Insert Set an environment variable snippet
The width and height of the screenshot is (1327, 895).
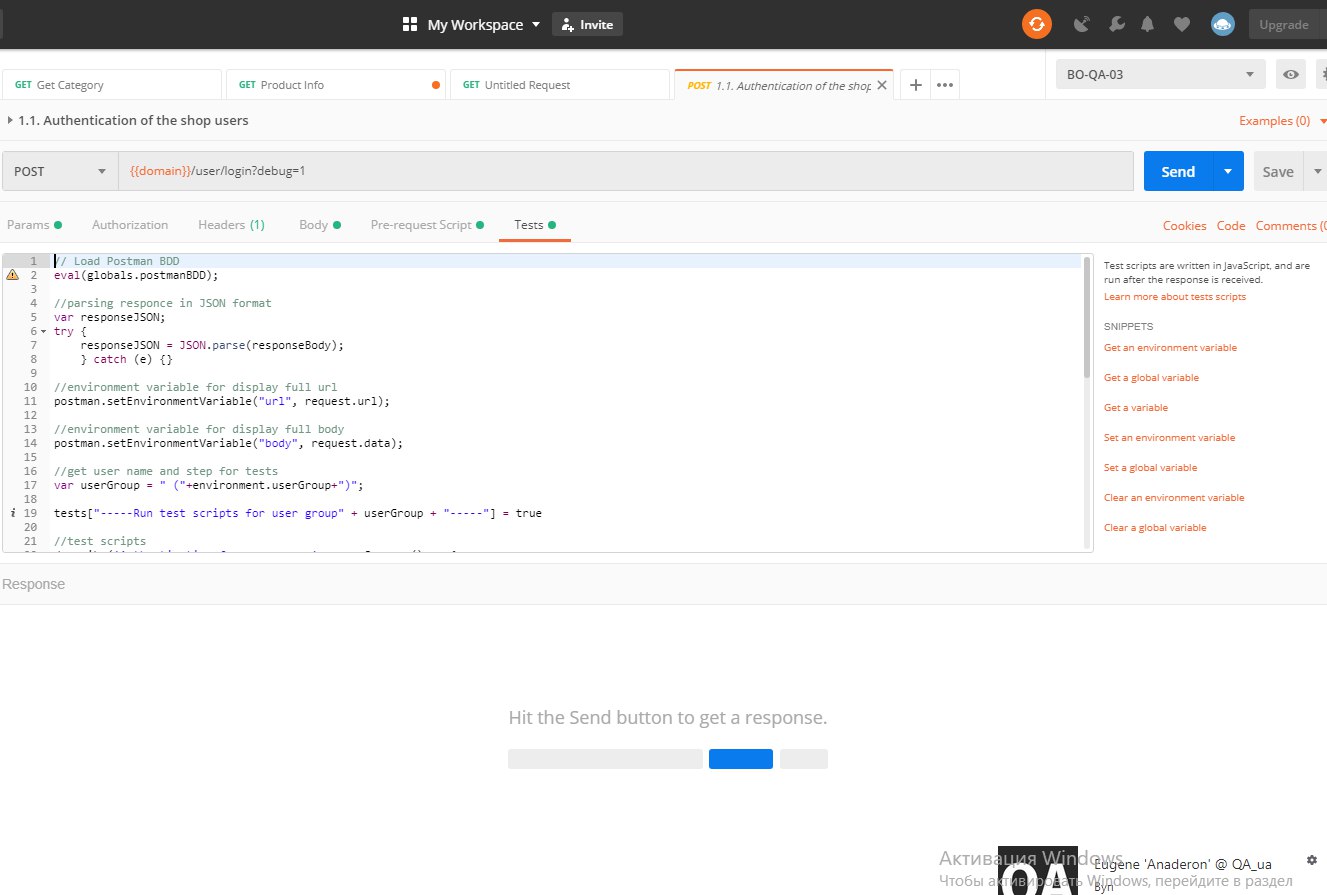(1169, 438)
